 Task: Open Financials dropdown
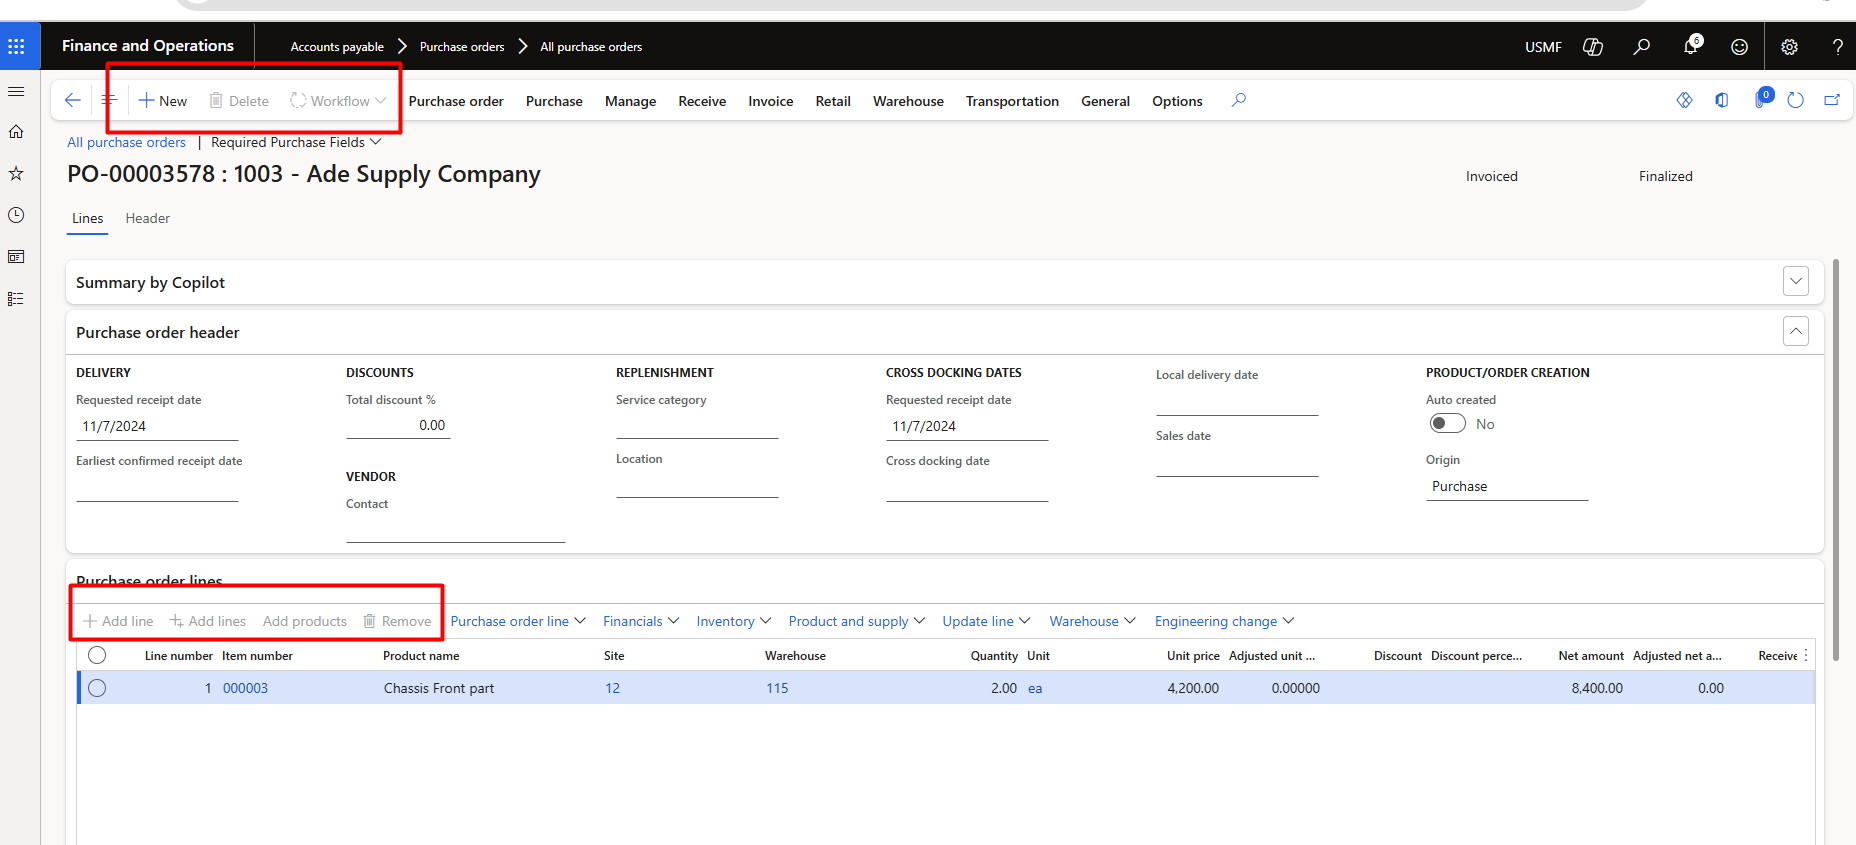(641, 621)
